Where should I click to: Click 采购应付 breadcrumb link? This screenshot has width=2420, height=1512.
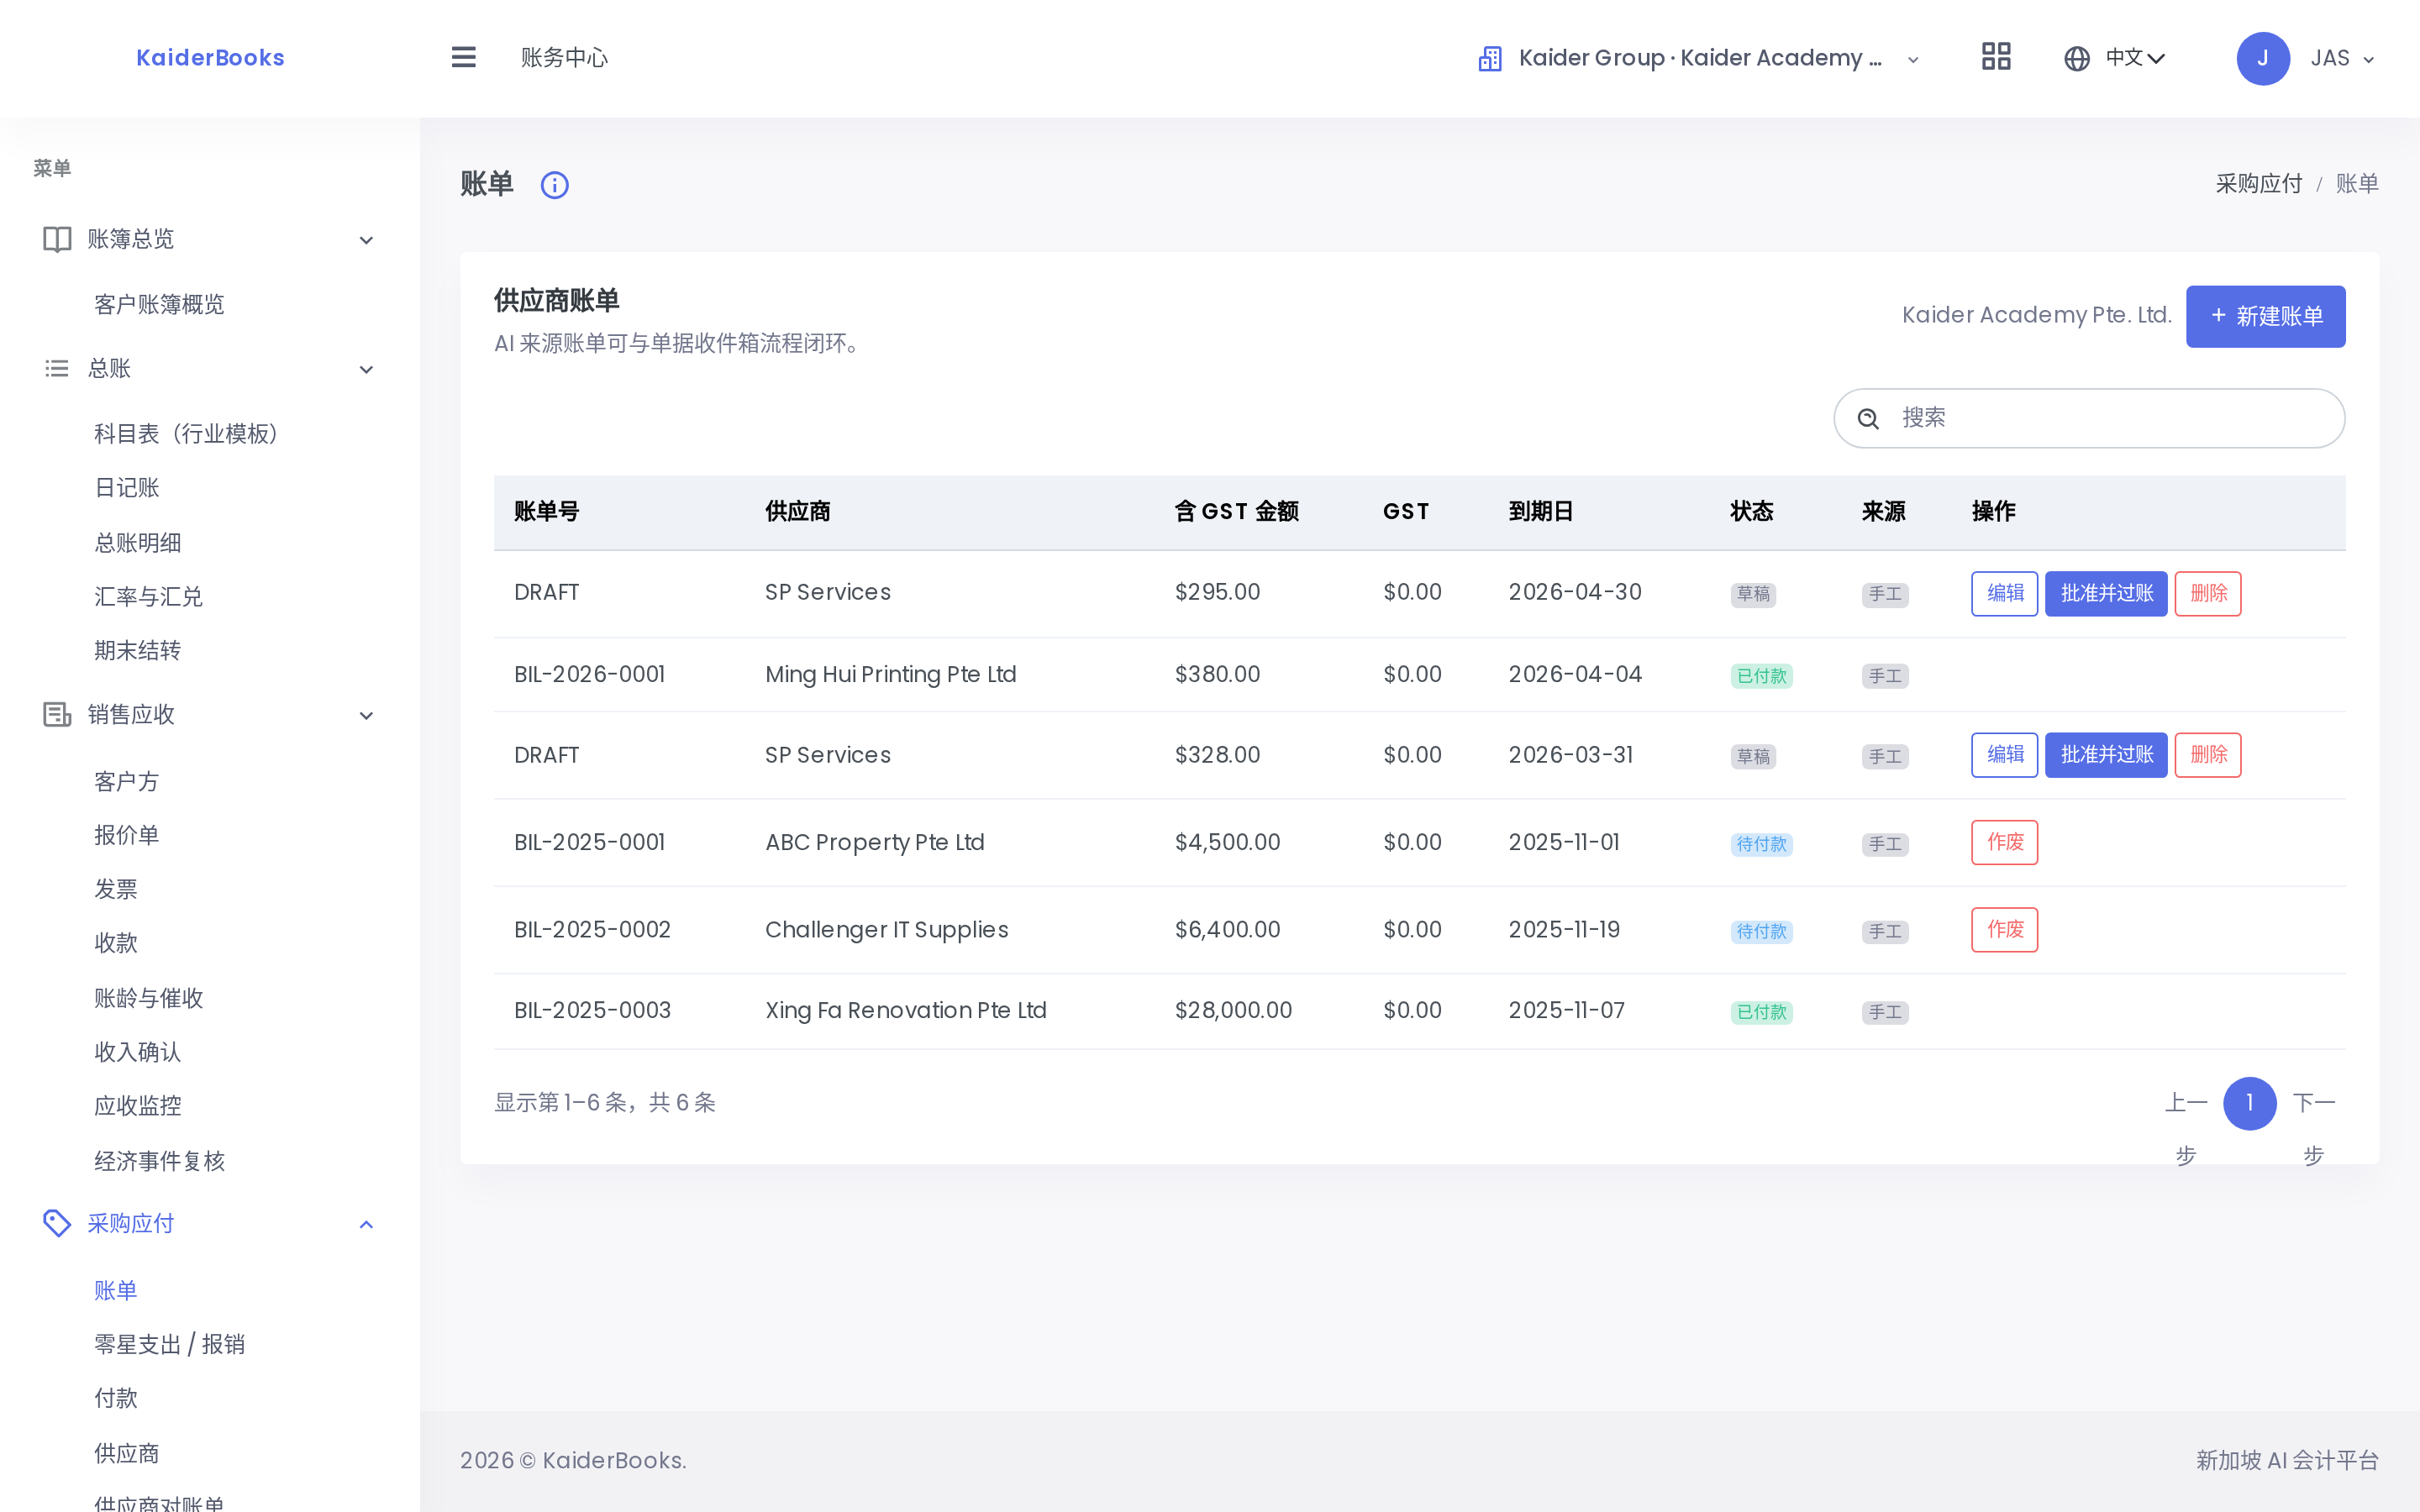coord(2258,184)
